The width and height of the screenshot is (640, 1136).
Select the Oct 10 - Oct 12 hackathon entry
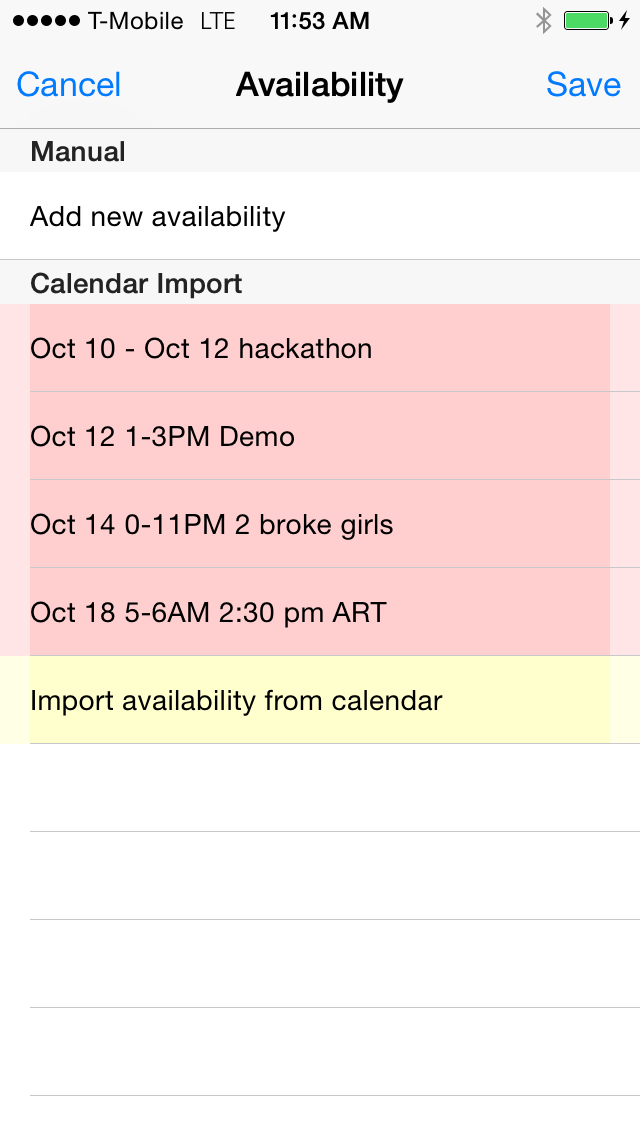201,349
